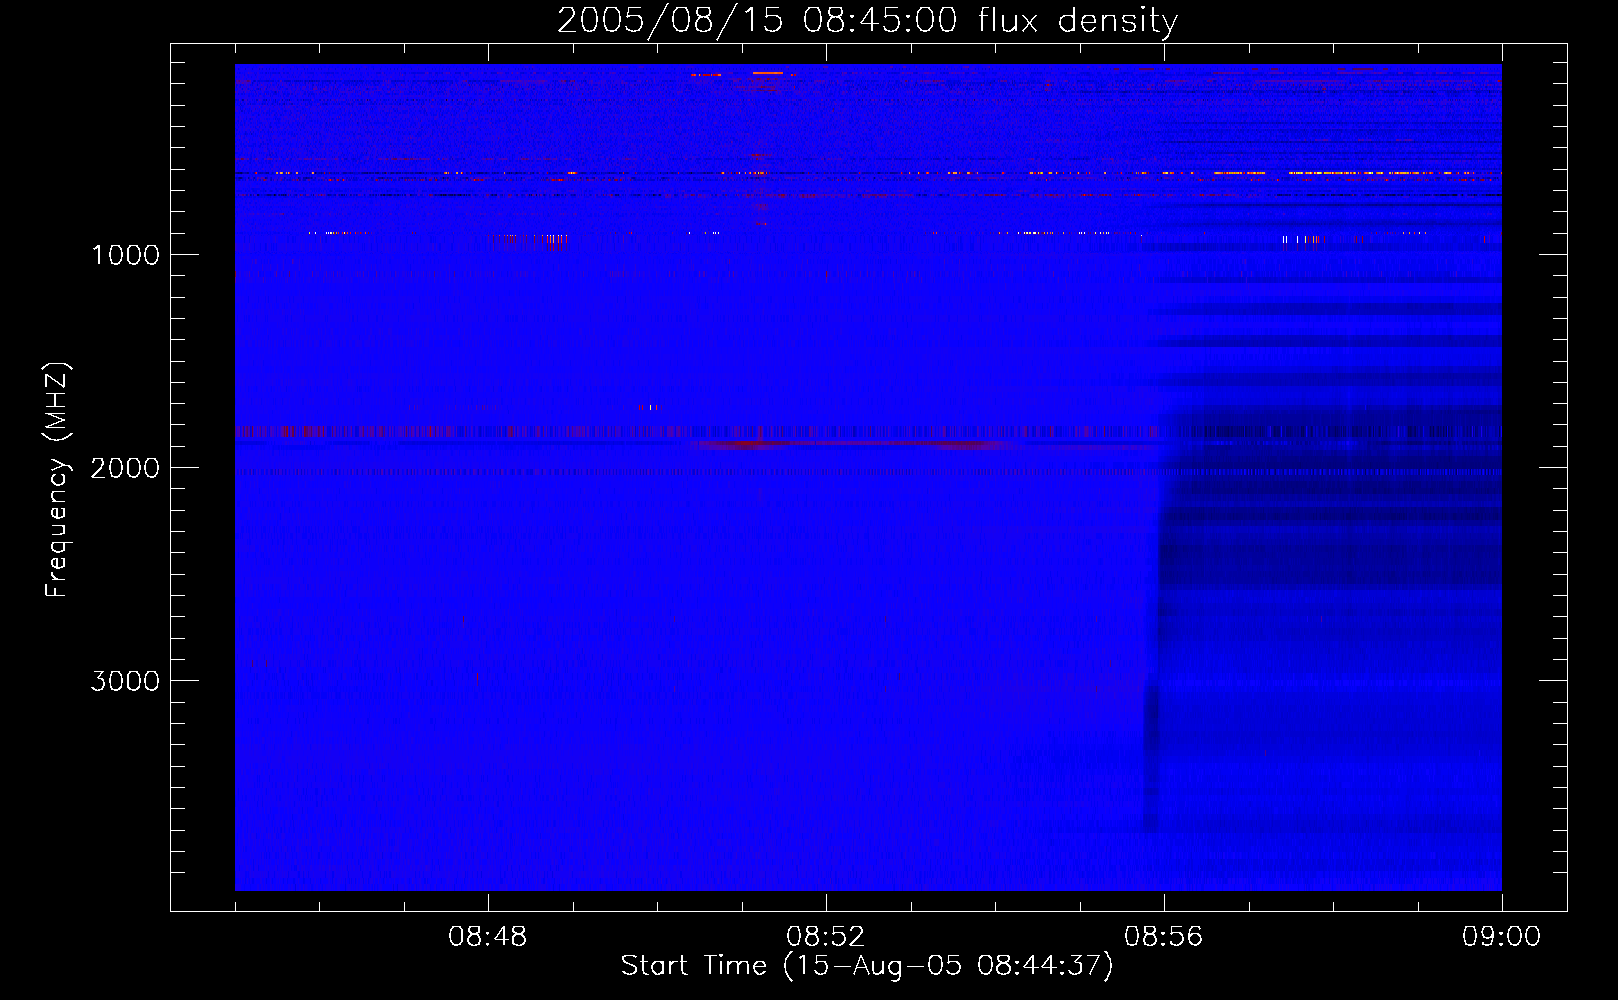1618x1000 pixels.
Task: Click the red burst streak just above 2000 MHz
Action: [x=850, y=444]
